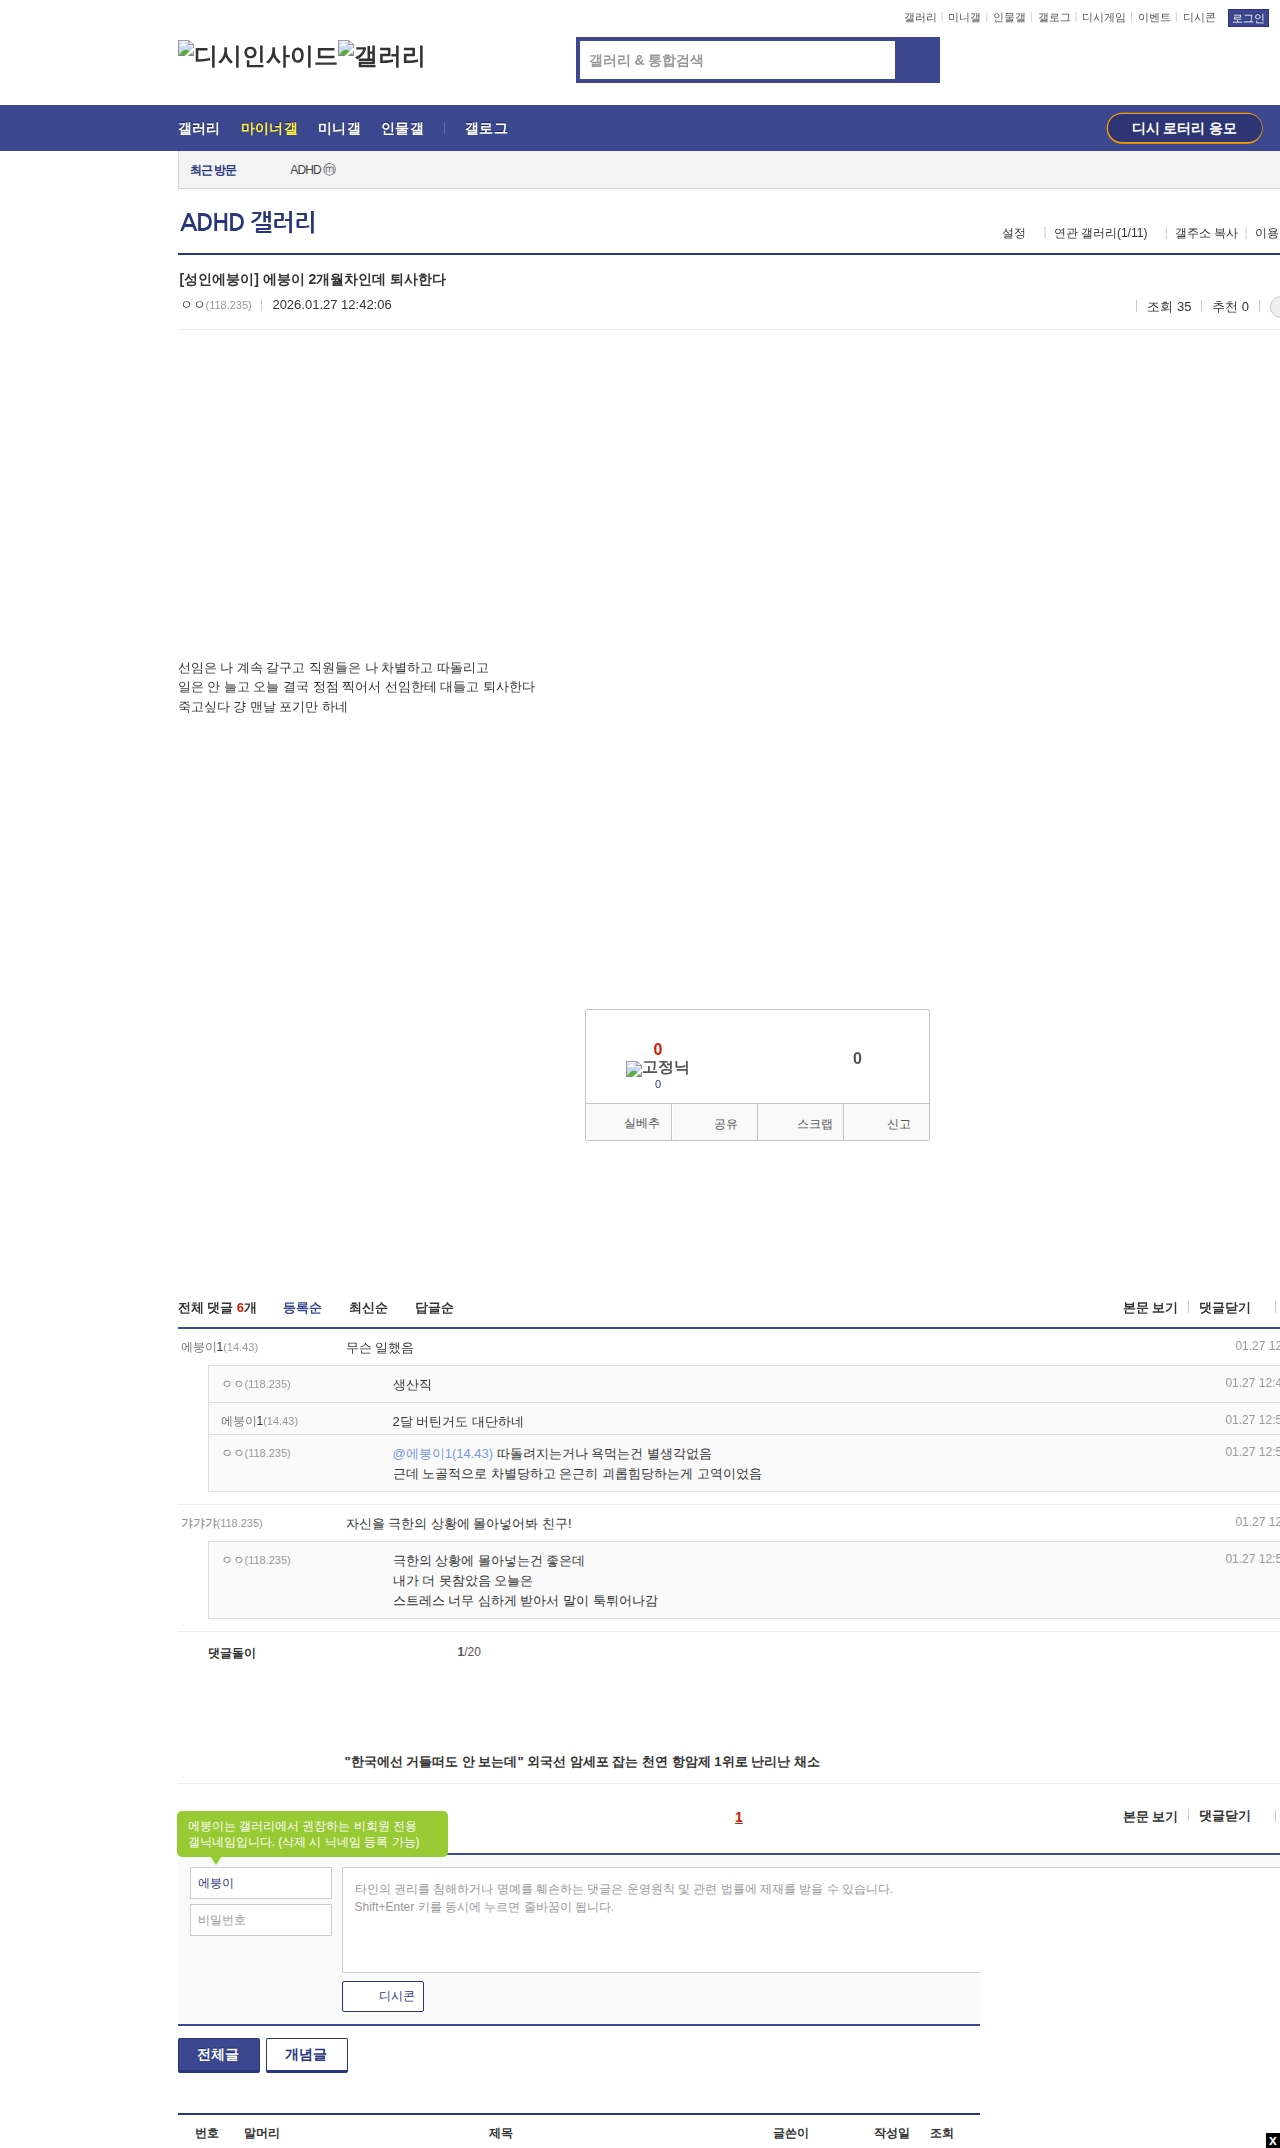The width and height of the screenshot is (1280, 2148).
Task: Open the 디시 로터리 응모 banner button
Action: point(1184,129)
